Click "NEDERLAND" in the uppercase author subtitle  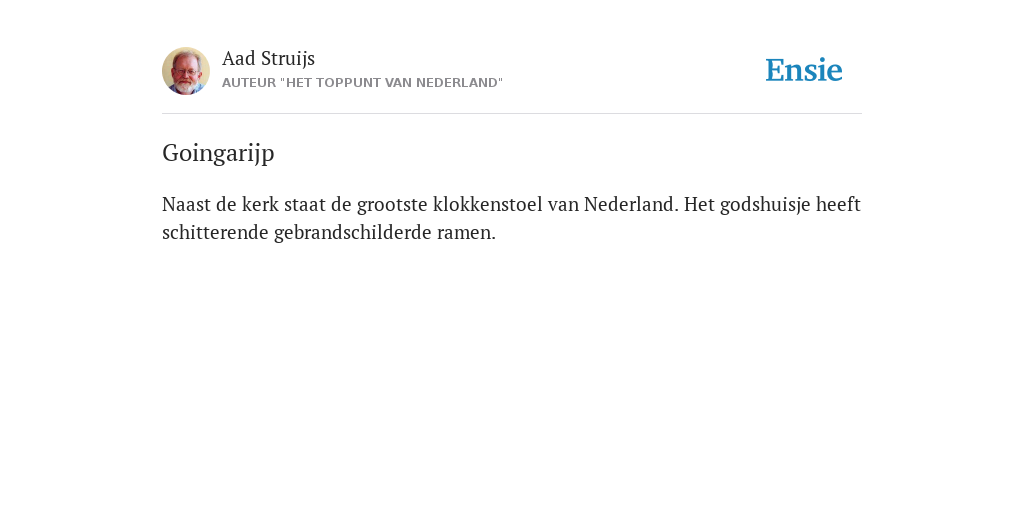pos(457,83)
